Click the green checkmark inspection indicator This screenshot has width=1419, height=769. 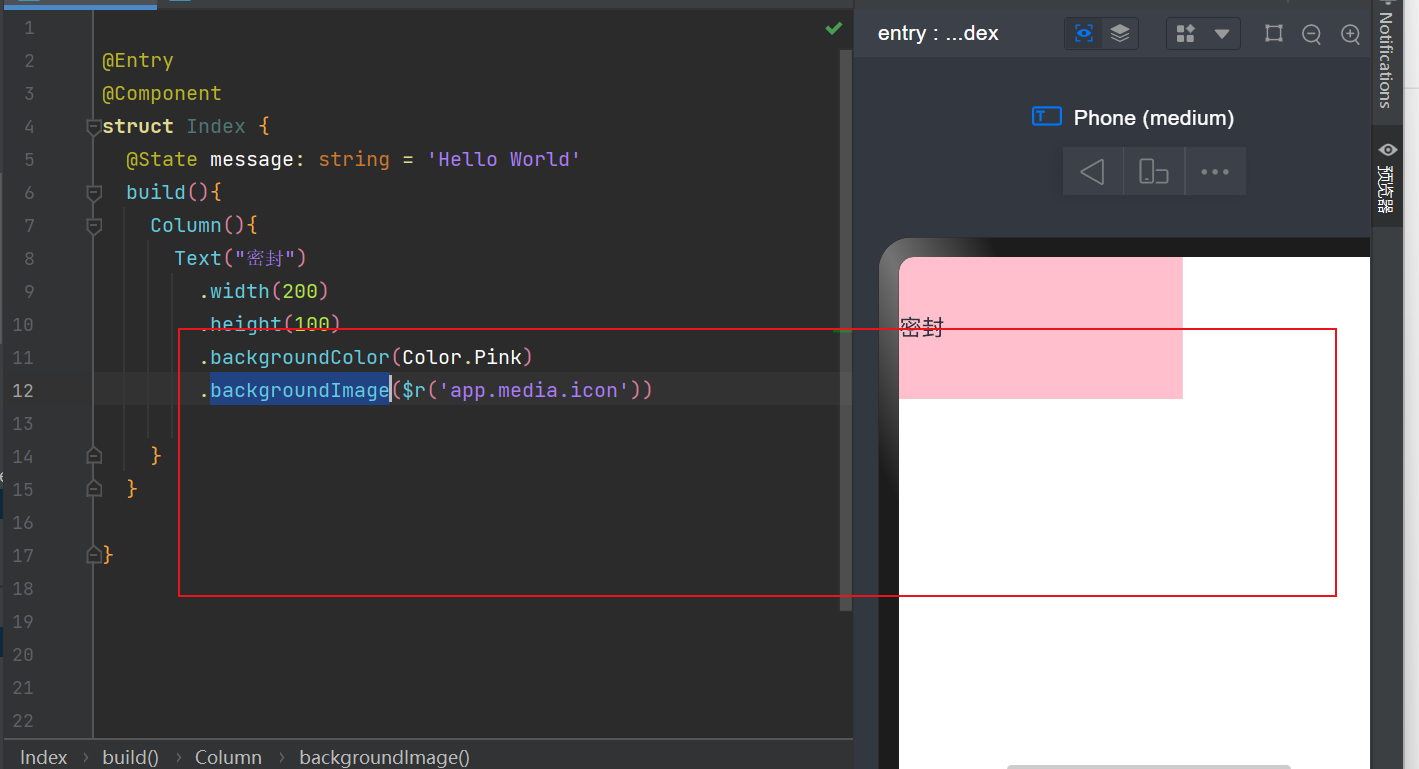[x=833, y=29]
